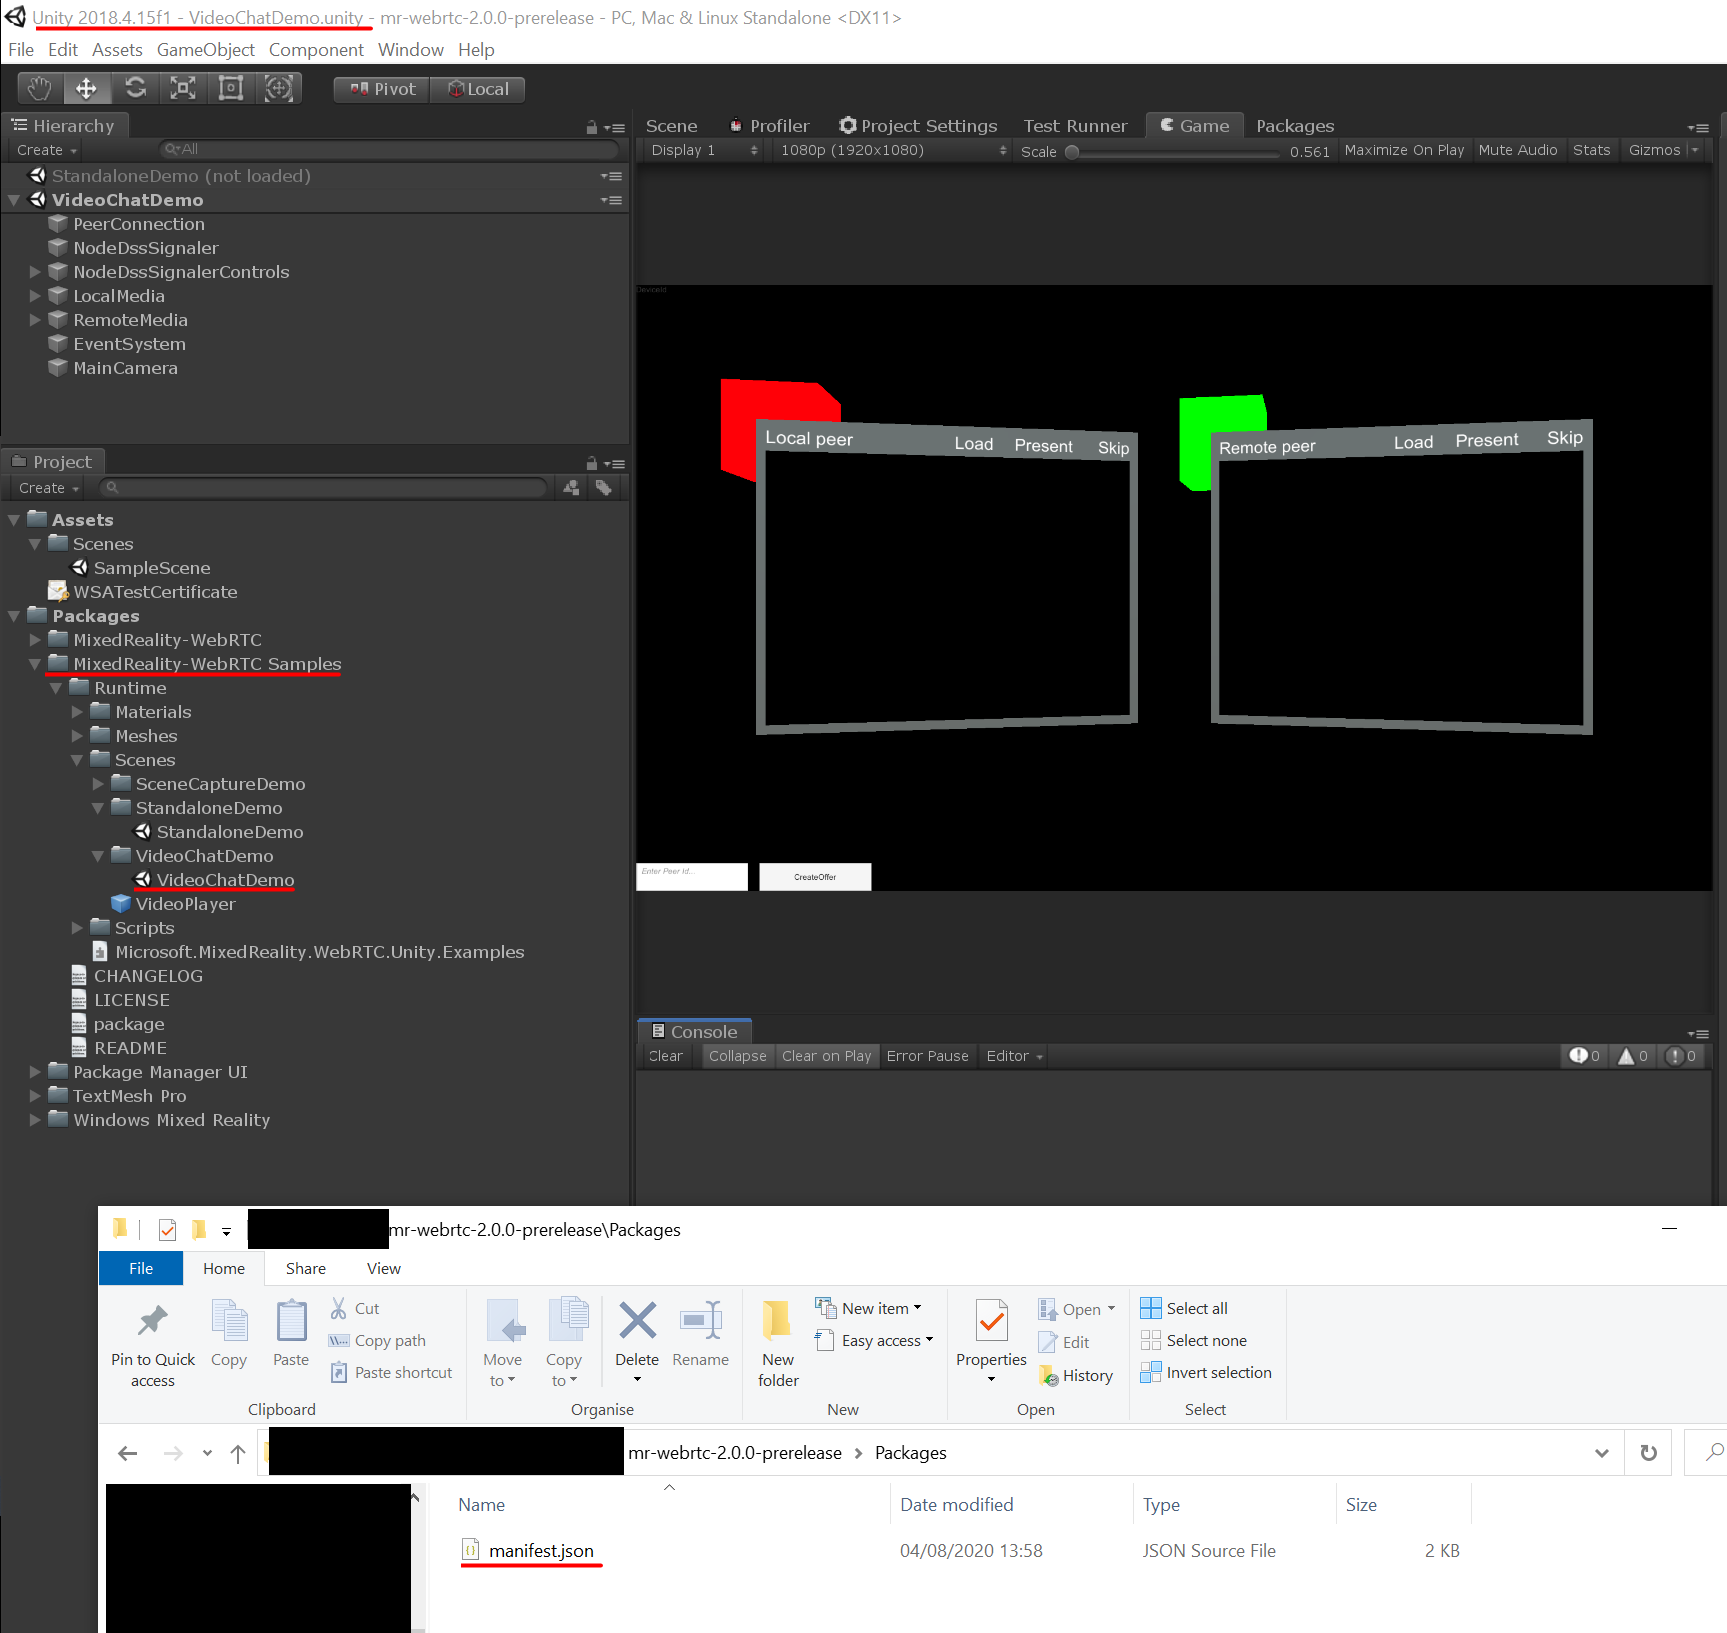Toggle Maximize On Play in Game view
Screen dimensions: 1727x1633
click(x=1404, y=149)
